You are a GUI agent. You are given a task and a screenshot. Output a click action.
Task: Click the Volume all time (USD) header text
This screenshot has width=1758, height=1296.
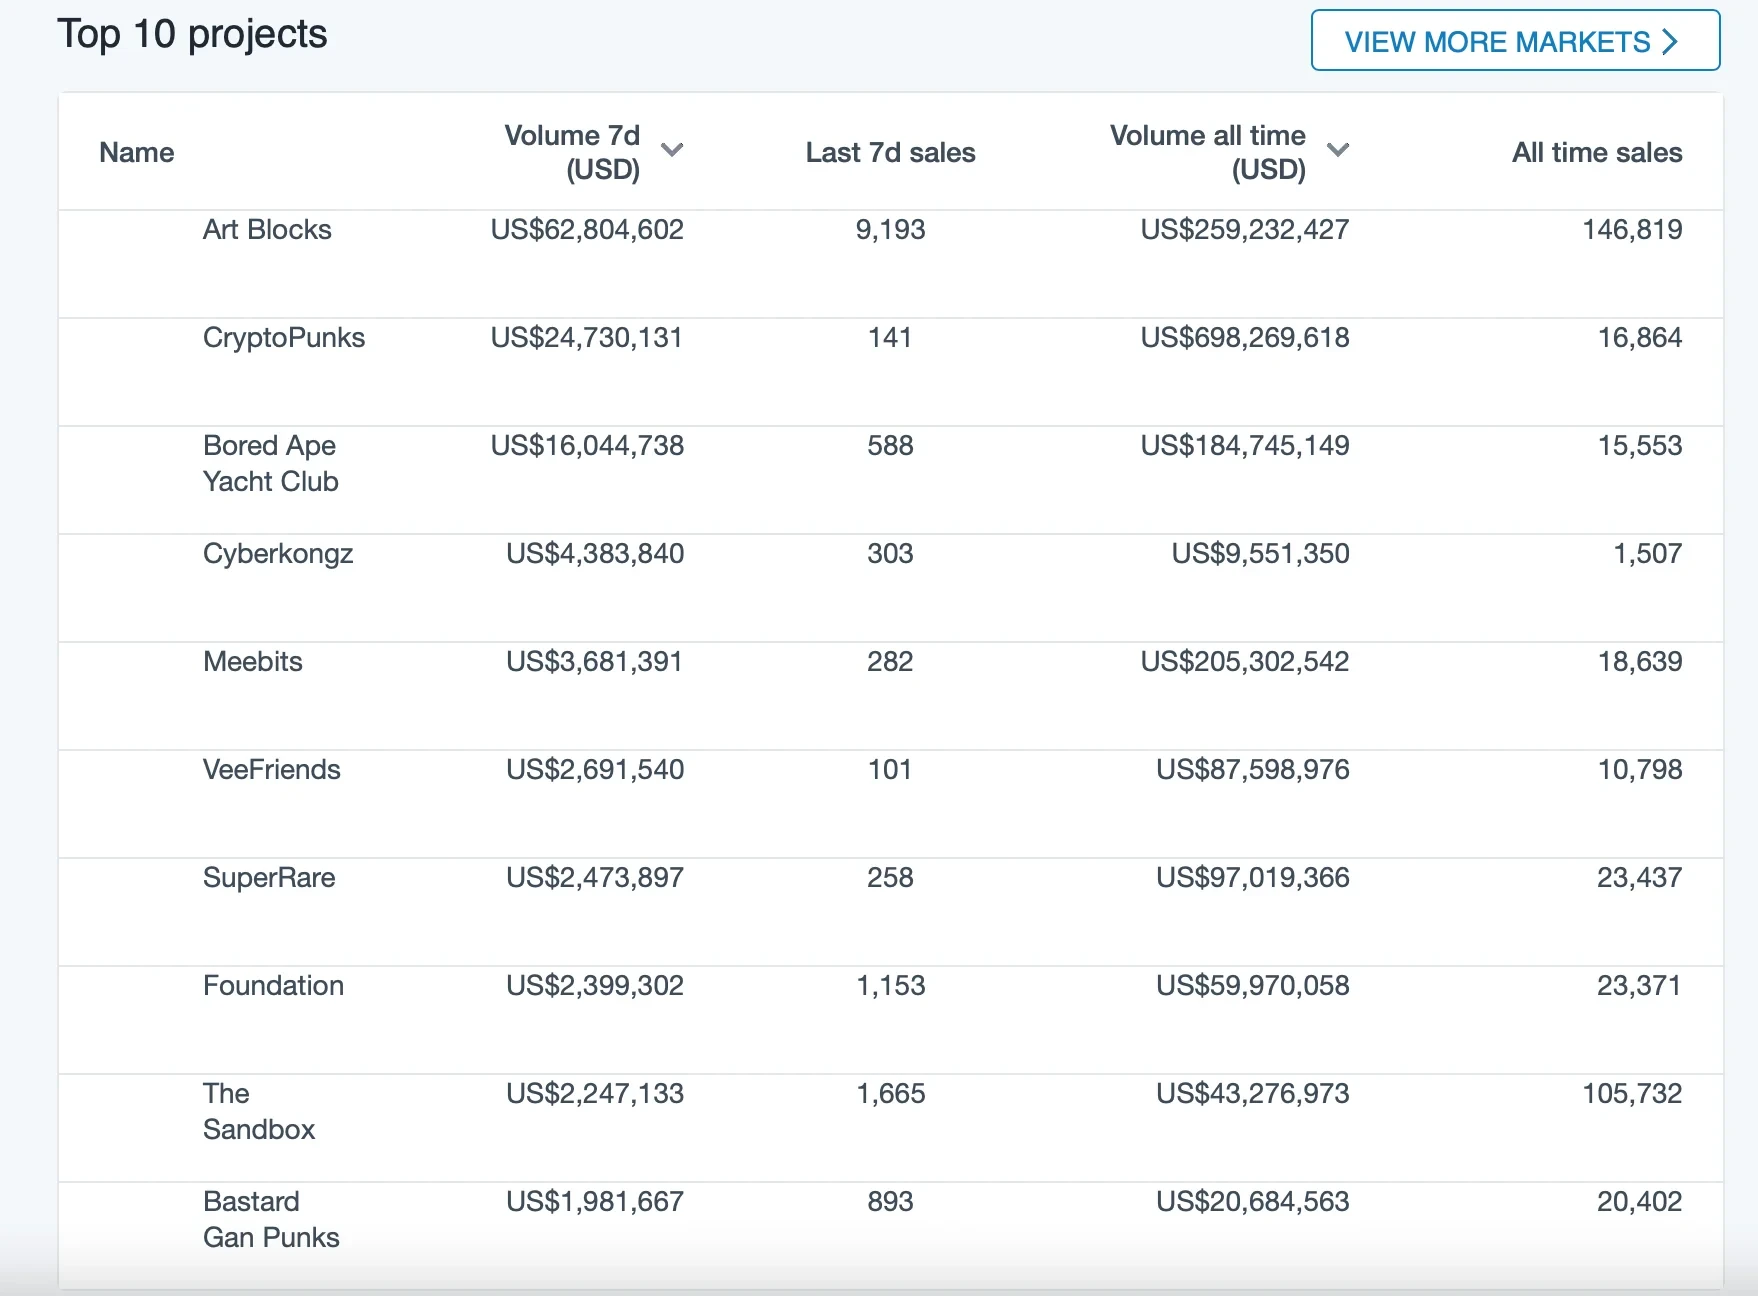coord(1208,152)
